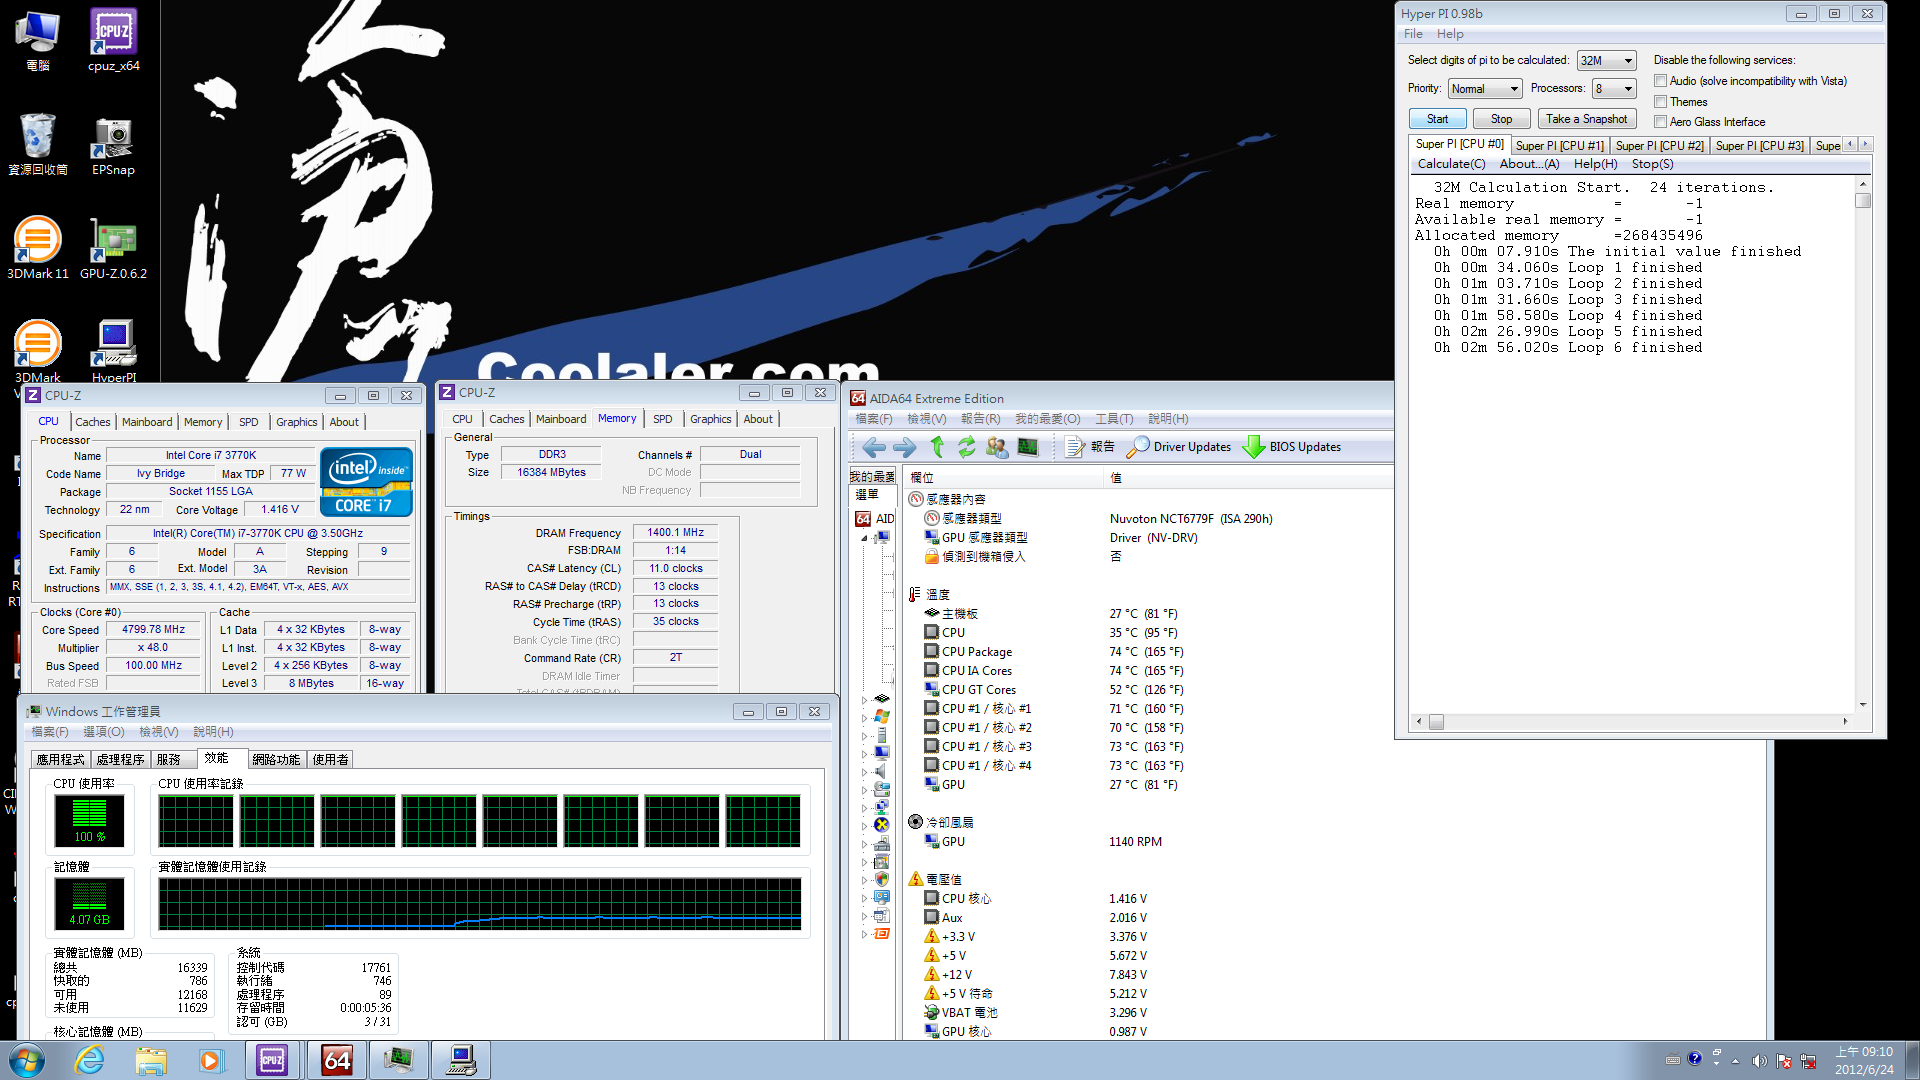Click Windows Start orb
The width and height of the screenshot is (1920, 1080).
27,1060
